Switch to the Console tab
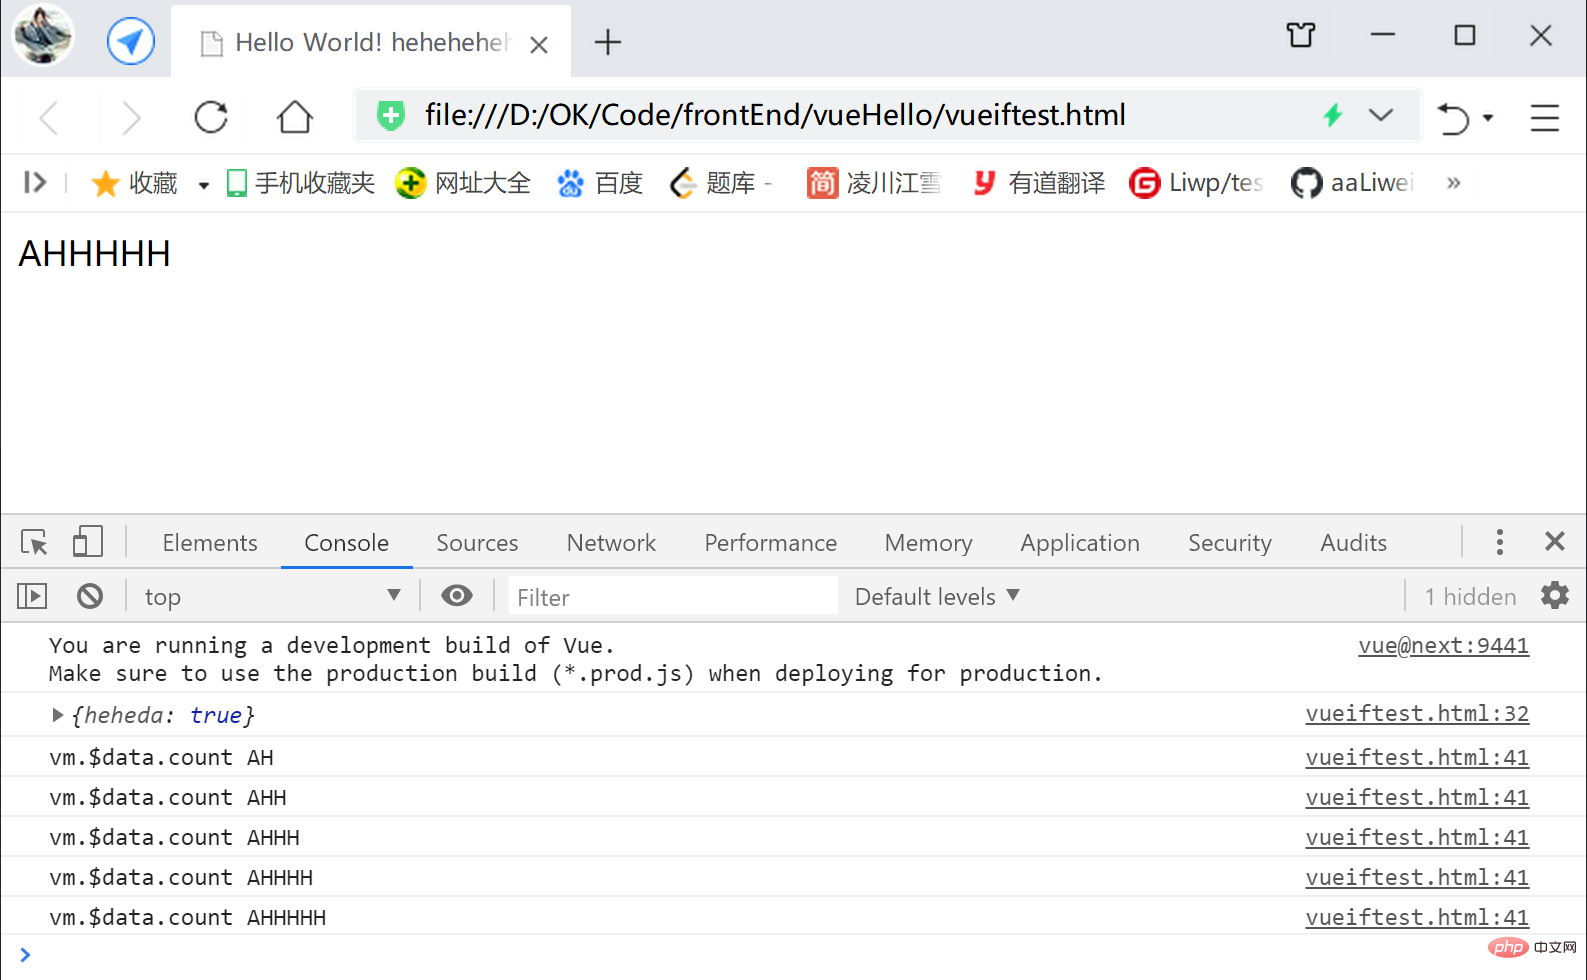Image resolution: width=1587 pixels, height=980 pixels. point(346,543)
